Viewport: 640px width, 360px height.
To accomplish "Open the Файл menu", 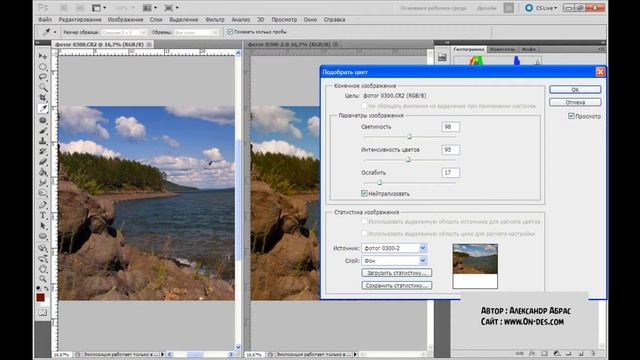I will click(x=45, y=20).
